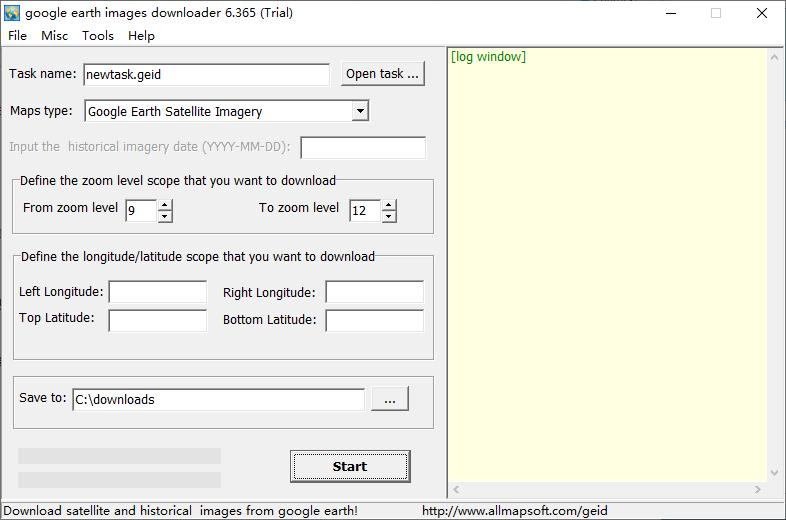Focus the Top Latitude field

tap(158, 320)
